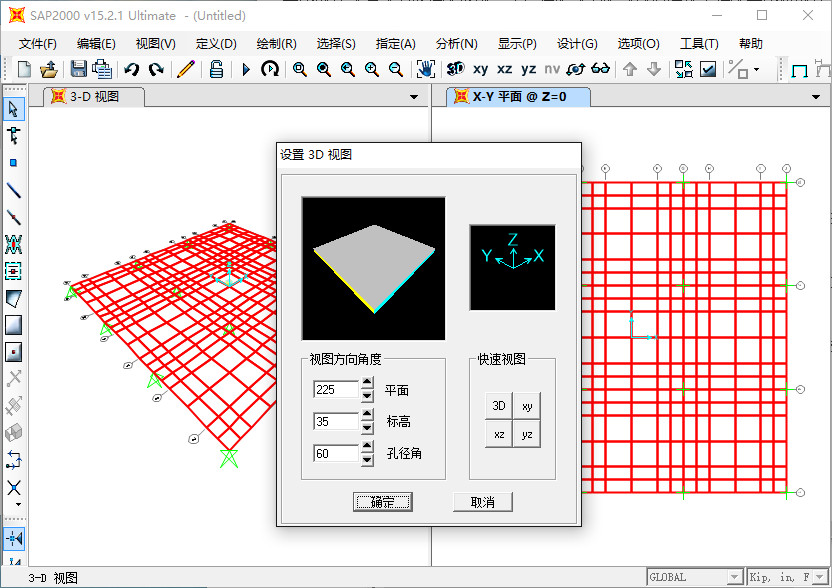
Task: Switch to xz view in toolbar
Action: tap(504, 69)
